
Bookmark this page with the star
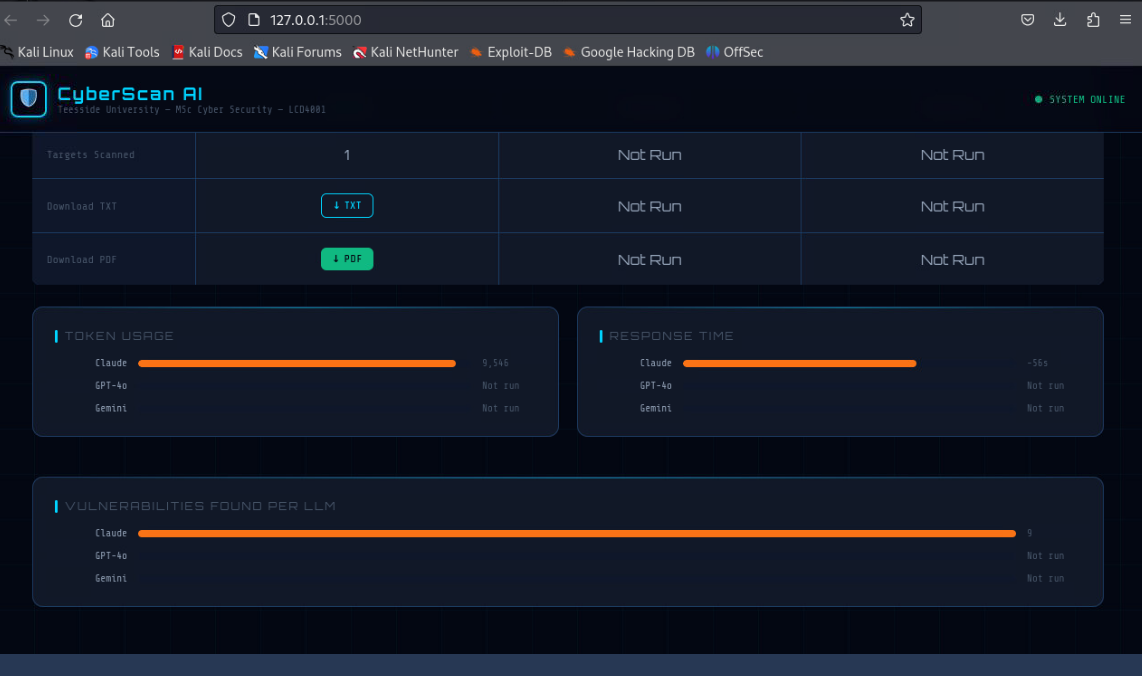[907, 20]
